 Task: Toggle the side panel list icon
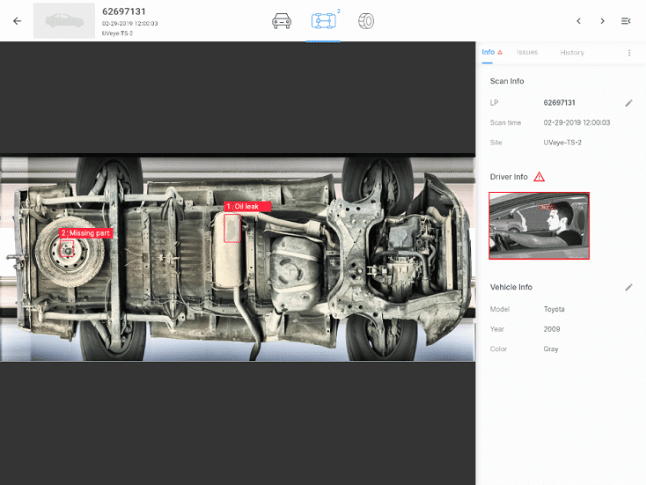[626, 21]
